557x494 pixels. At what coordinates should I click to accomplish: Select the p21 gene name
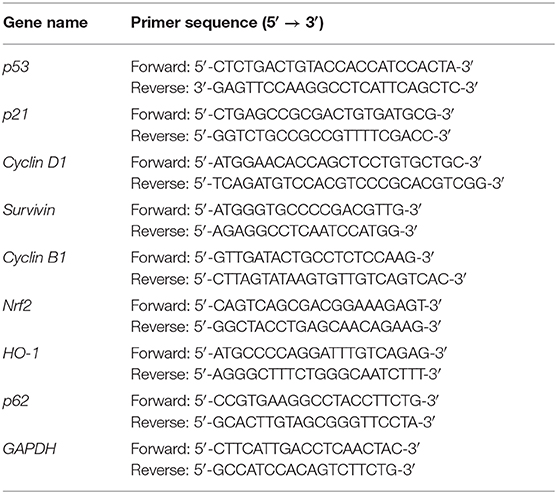click(x=16, y=115)
